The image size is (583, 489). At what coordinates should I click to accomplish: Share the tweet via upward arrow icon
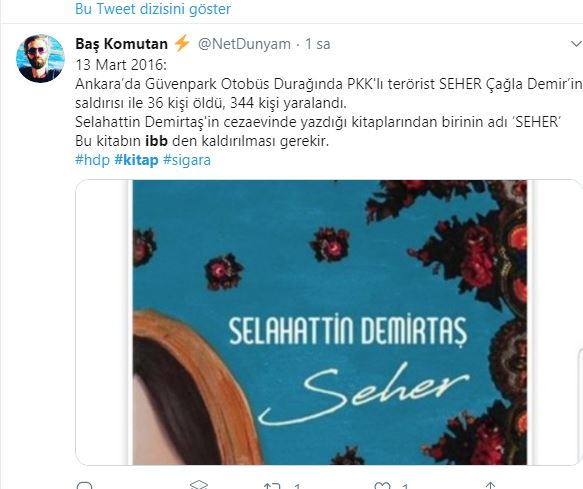[490, 485]
